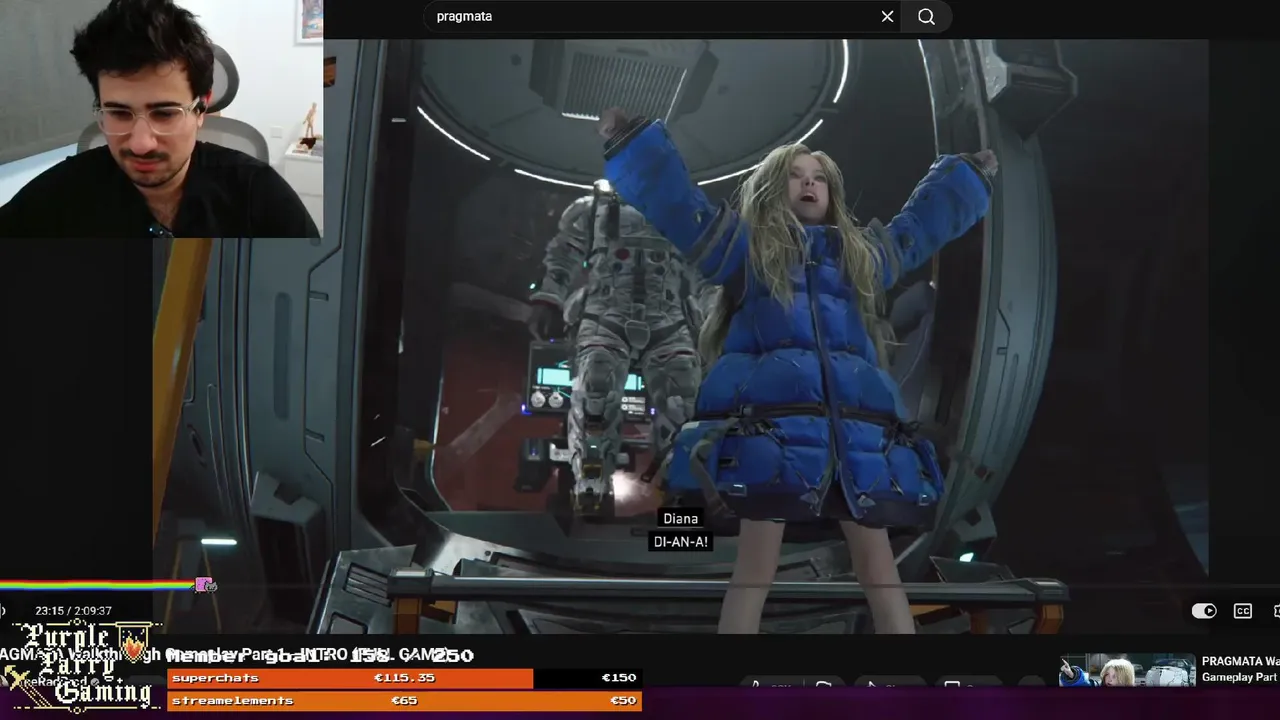Turn on closed captions with CC button
Viewport: 1280px width, 720px height.
coord(1243,611)
